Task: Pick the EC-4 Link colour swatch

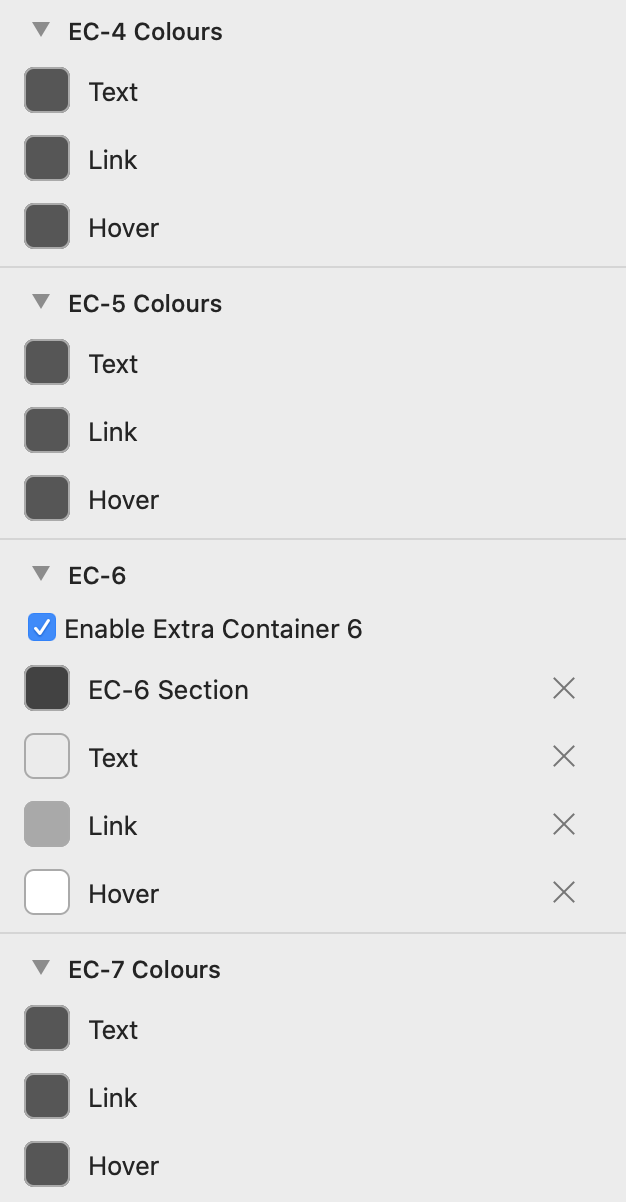Action: pos(47,158)
